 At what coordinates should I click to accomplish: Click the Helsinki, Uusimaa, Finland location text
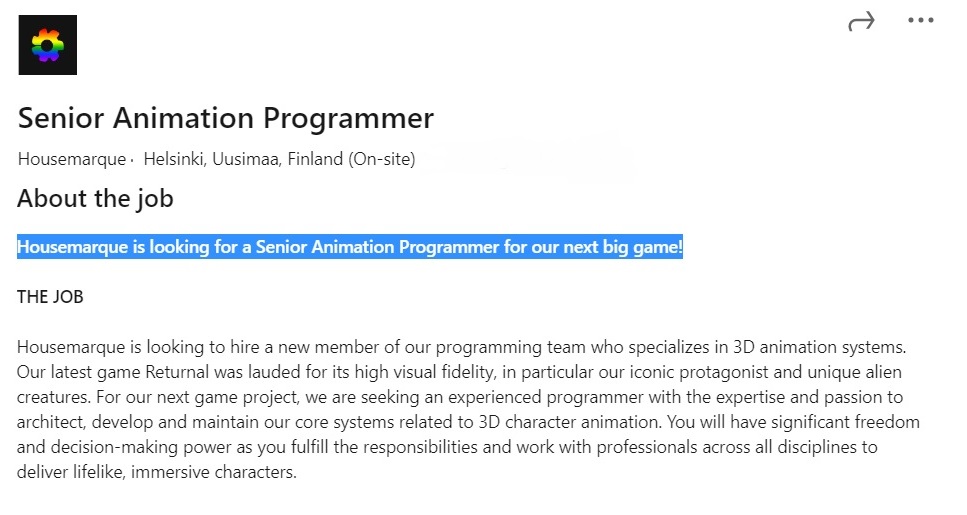(x=243, y=159)
